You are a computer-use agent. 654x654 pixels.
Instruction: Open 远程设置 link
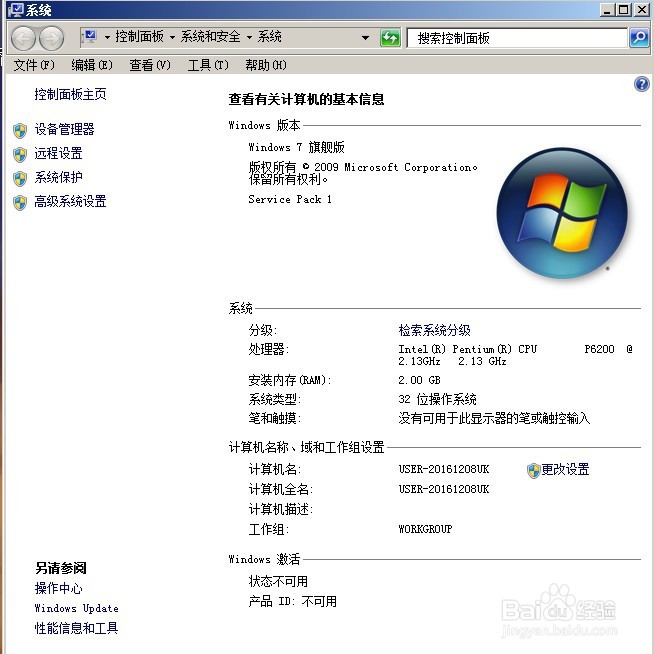pos(58,153)
